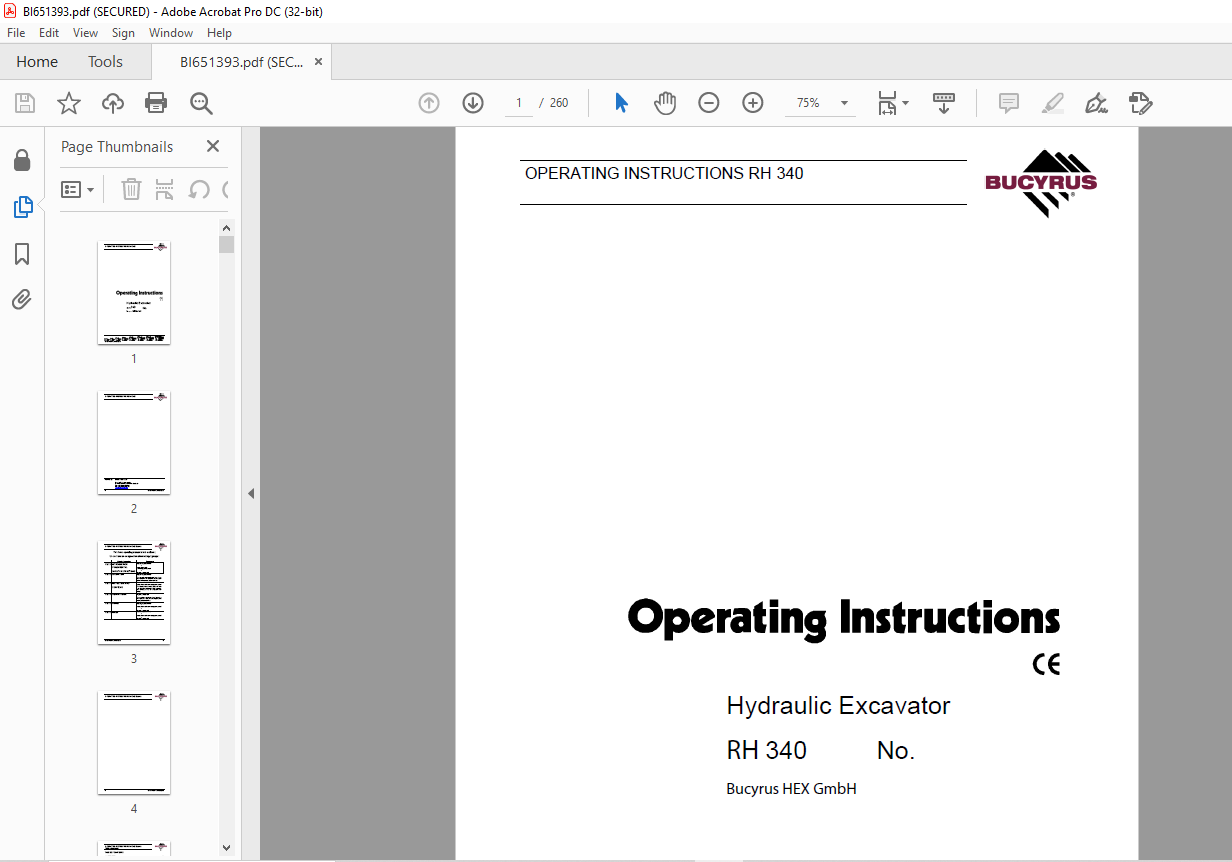Close the BI651393.pdf tab

pos(318,62)
